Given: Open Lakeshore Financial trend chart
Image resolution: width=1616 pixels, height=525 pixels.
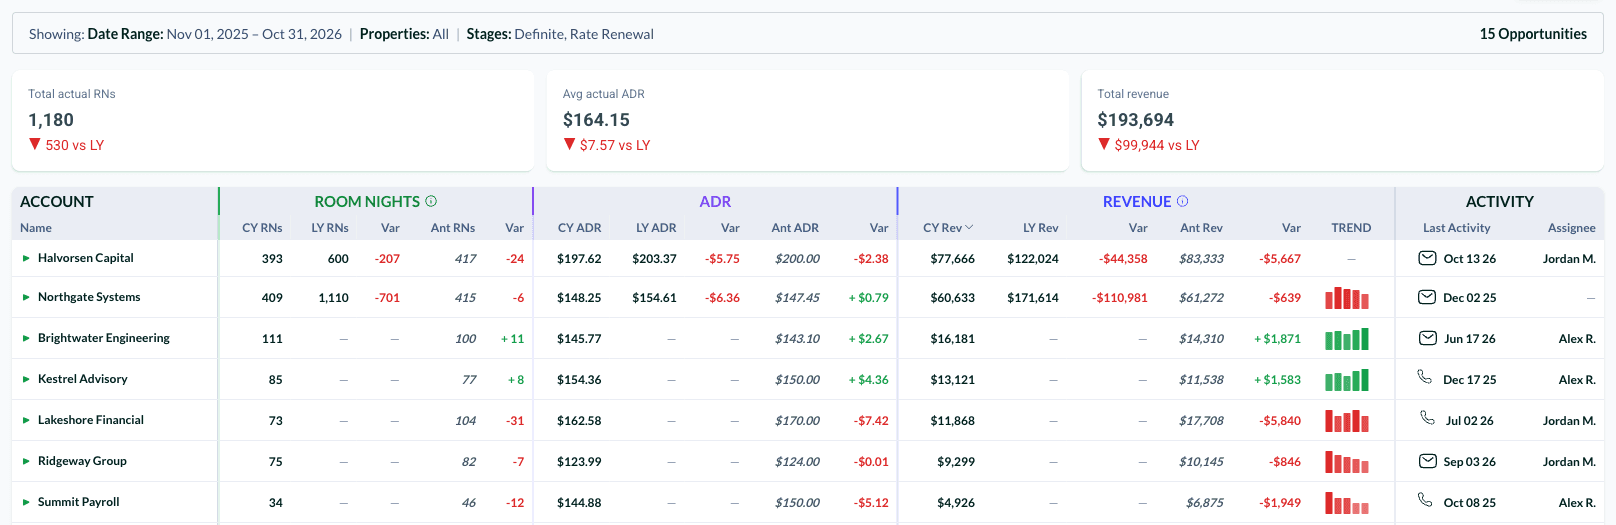Looking at the screenshot, I should (x=1347, y=421).
